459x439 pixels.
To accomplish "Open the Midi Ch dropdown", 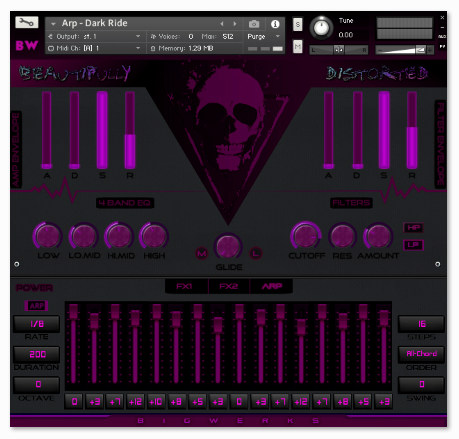I will pos(95,48).
